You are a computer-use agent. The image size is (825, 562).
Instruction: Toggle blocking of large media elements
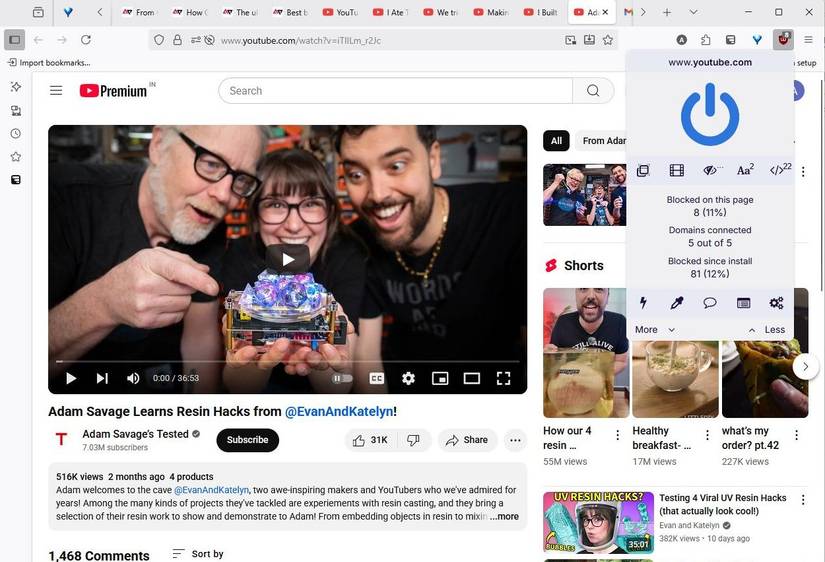[677, 171]
